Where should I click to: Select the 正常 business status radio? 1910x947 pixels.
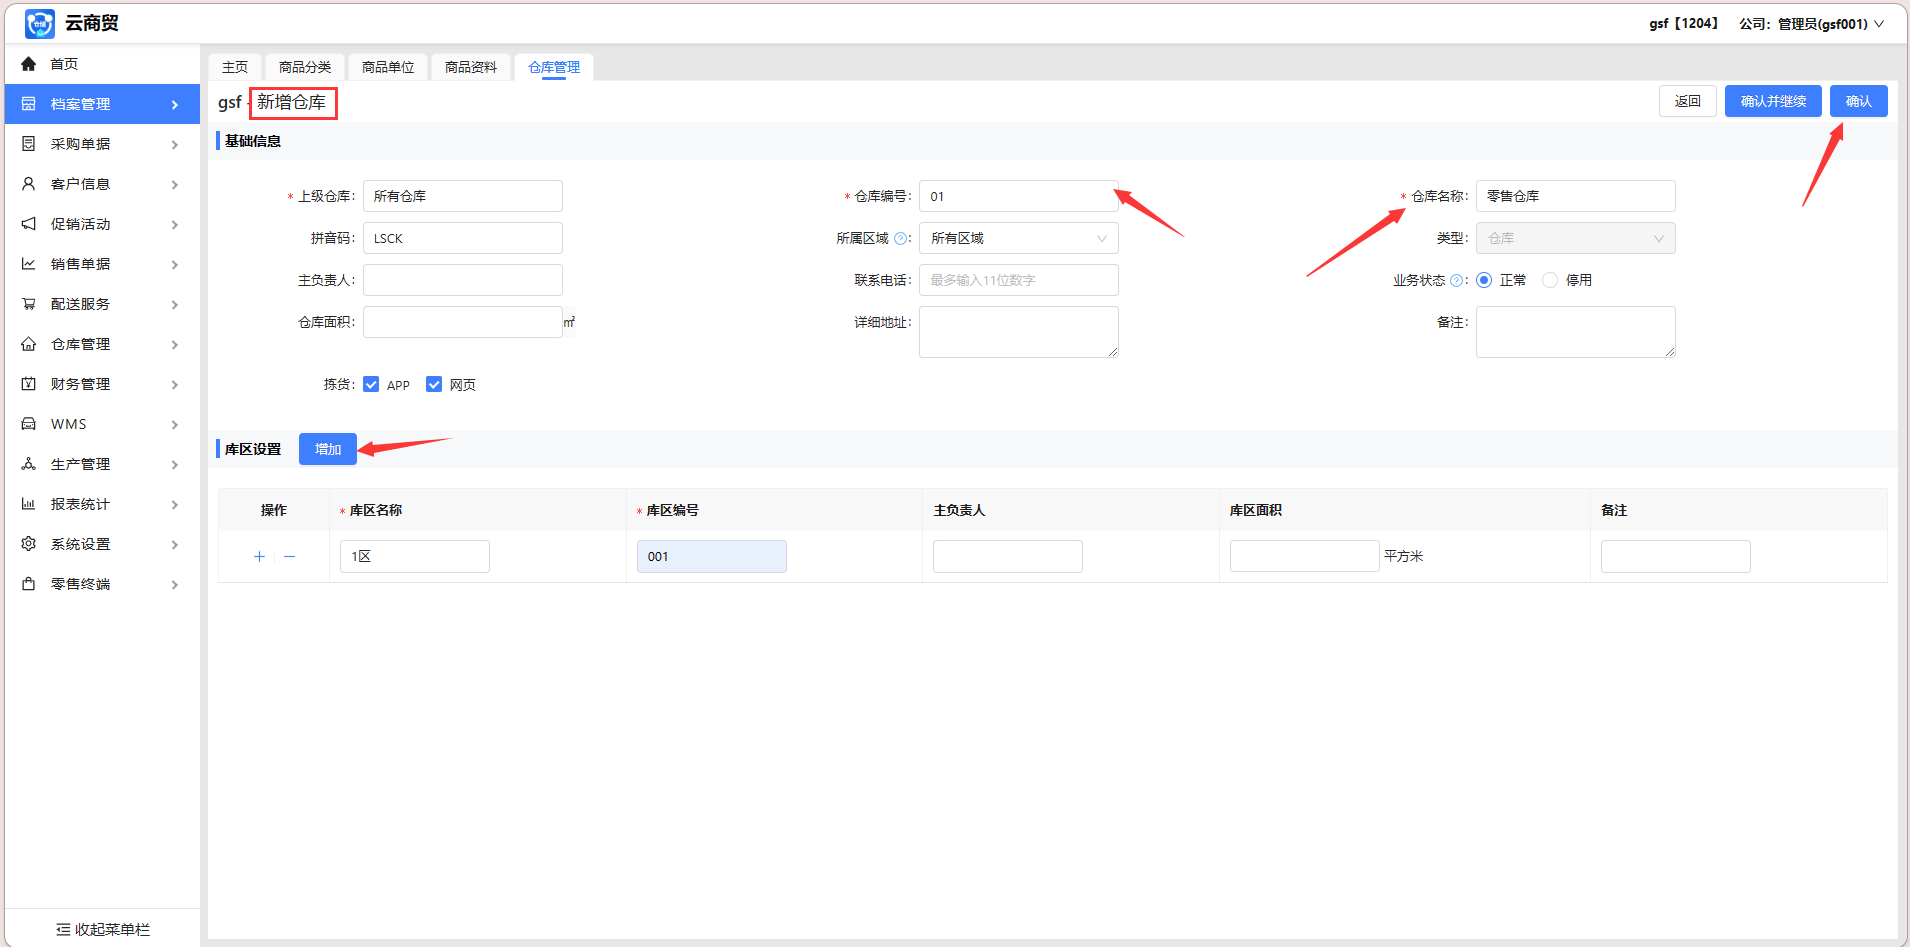(1484, 280)
